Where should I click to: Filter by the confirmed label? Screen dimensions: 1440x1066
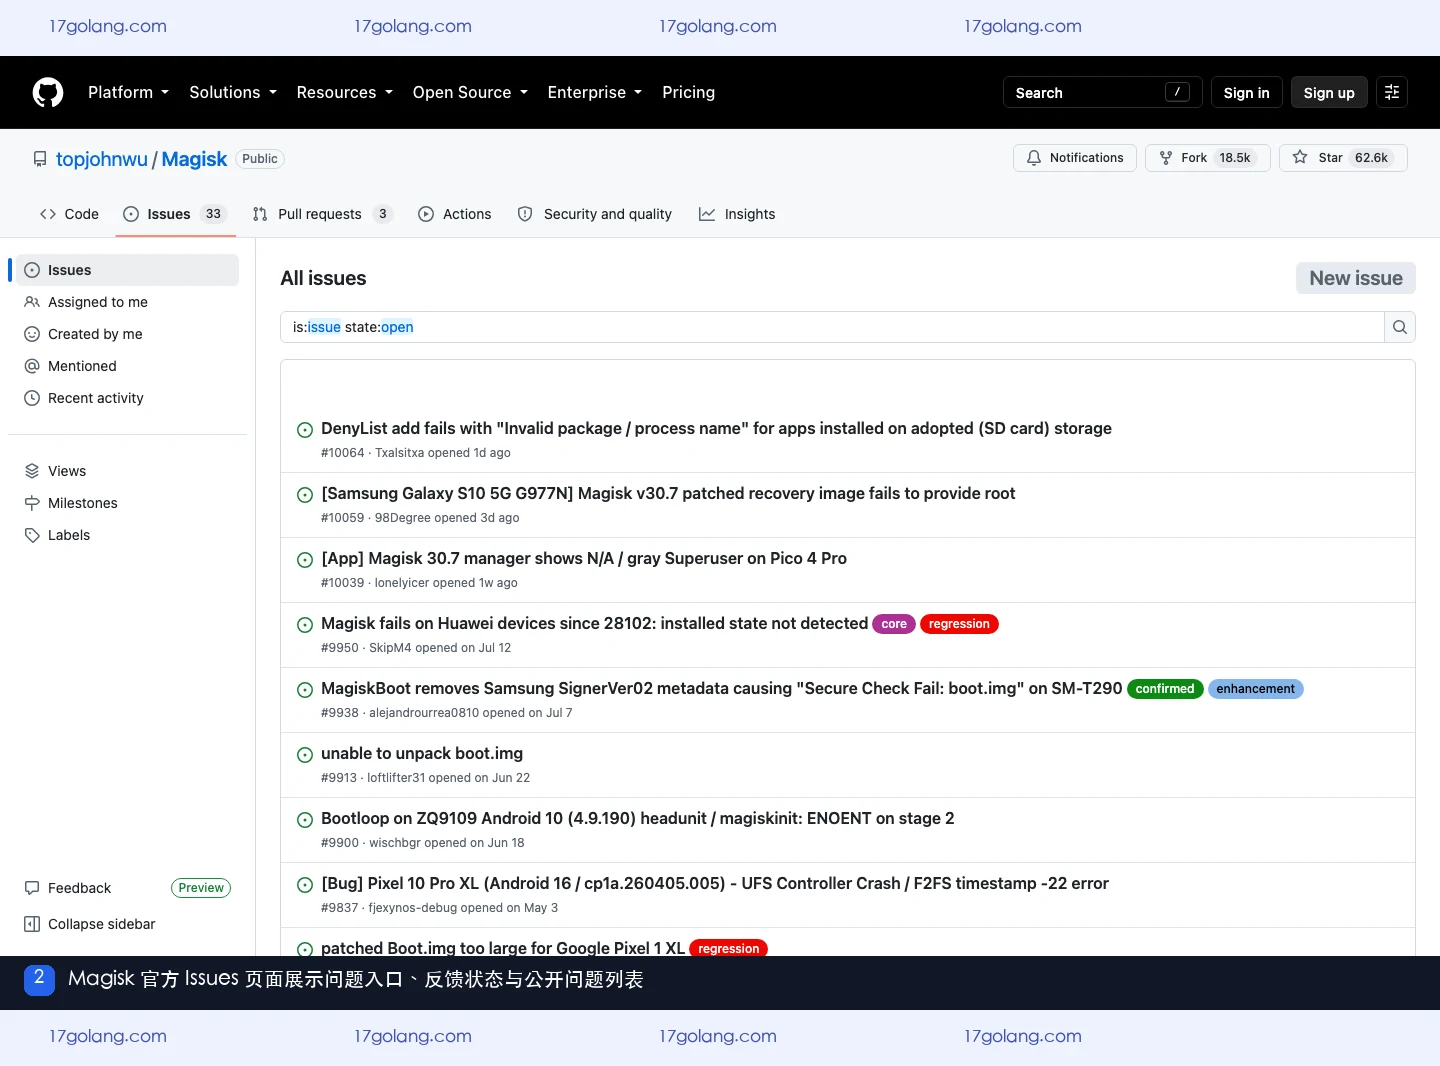coord(1165,689)
